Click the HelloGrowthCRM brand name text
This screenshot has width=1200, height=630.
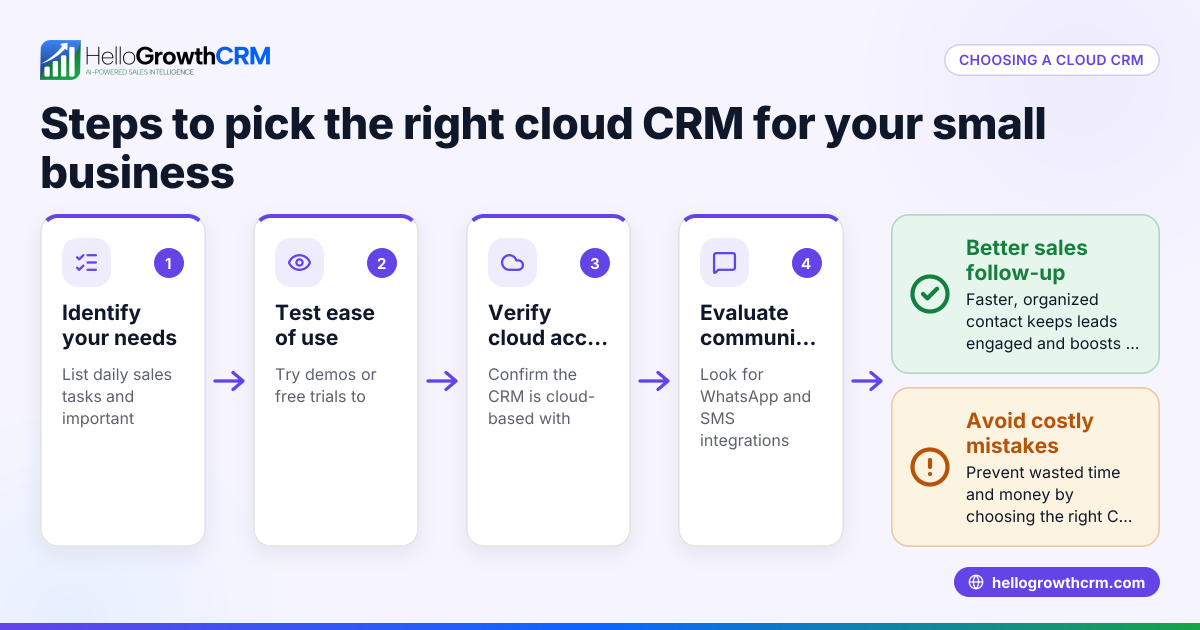178,56
